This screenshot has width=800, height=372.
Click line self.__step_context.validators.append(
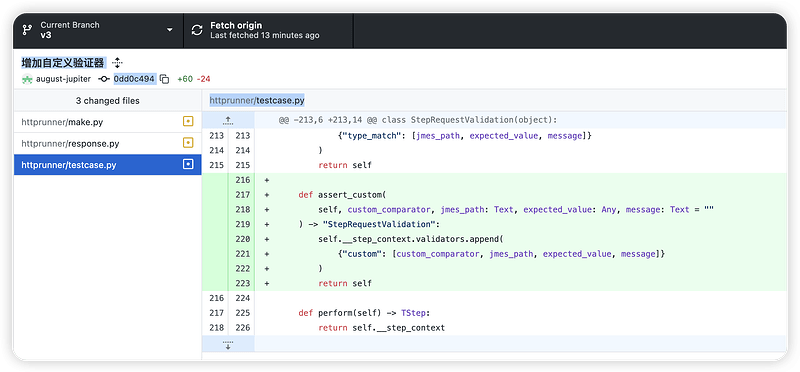(411, 239)
